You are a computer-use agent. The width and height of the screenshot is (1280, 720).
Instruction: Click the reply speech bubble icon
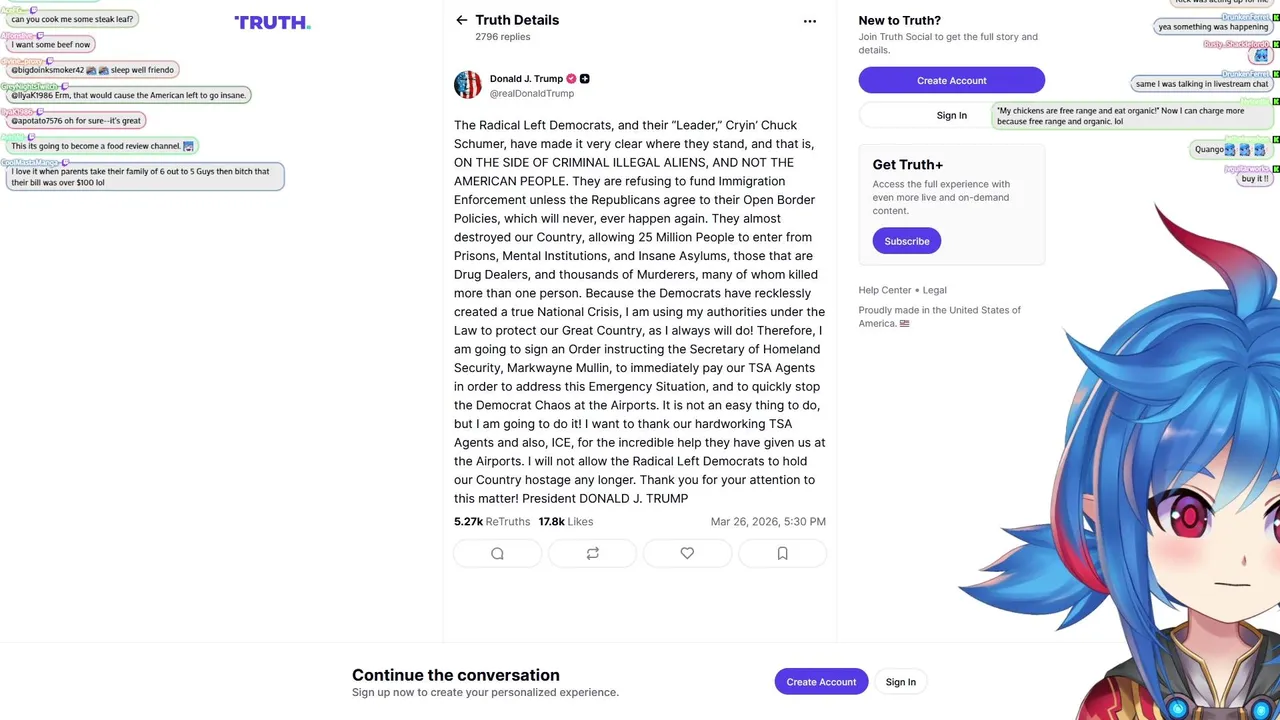tap(497, 553)
